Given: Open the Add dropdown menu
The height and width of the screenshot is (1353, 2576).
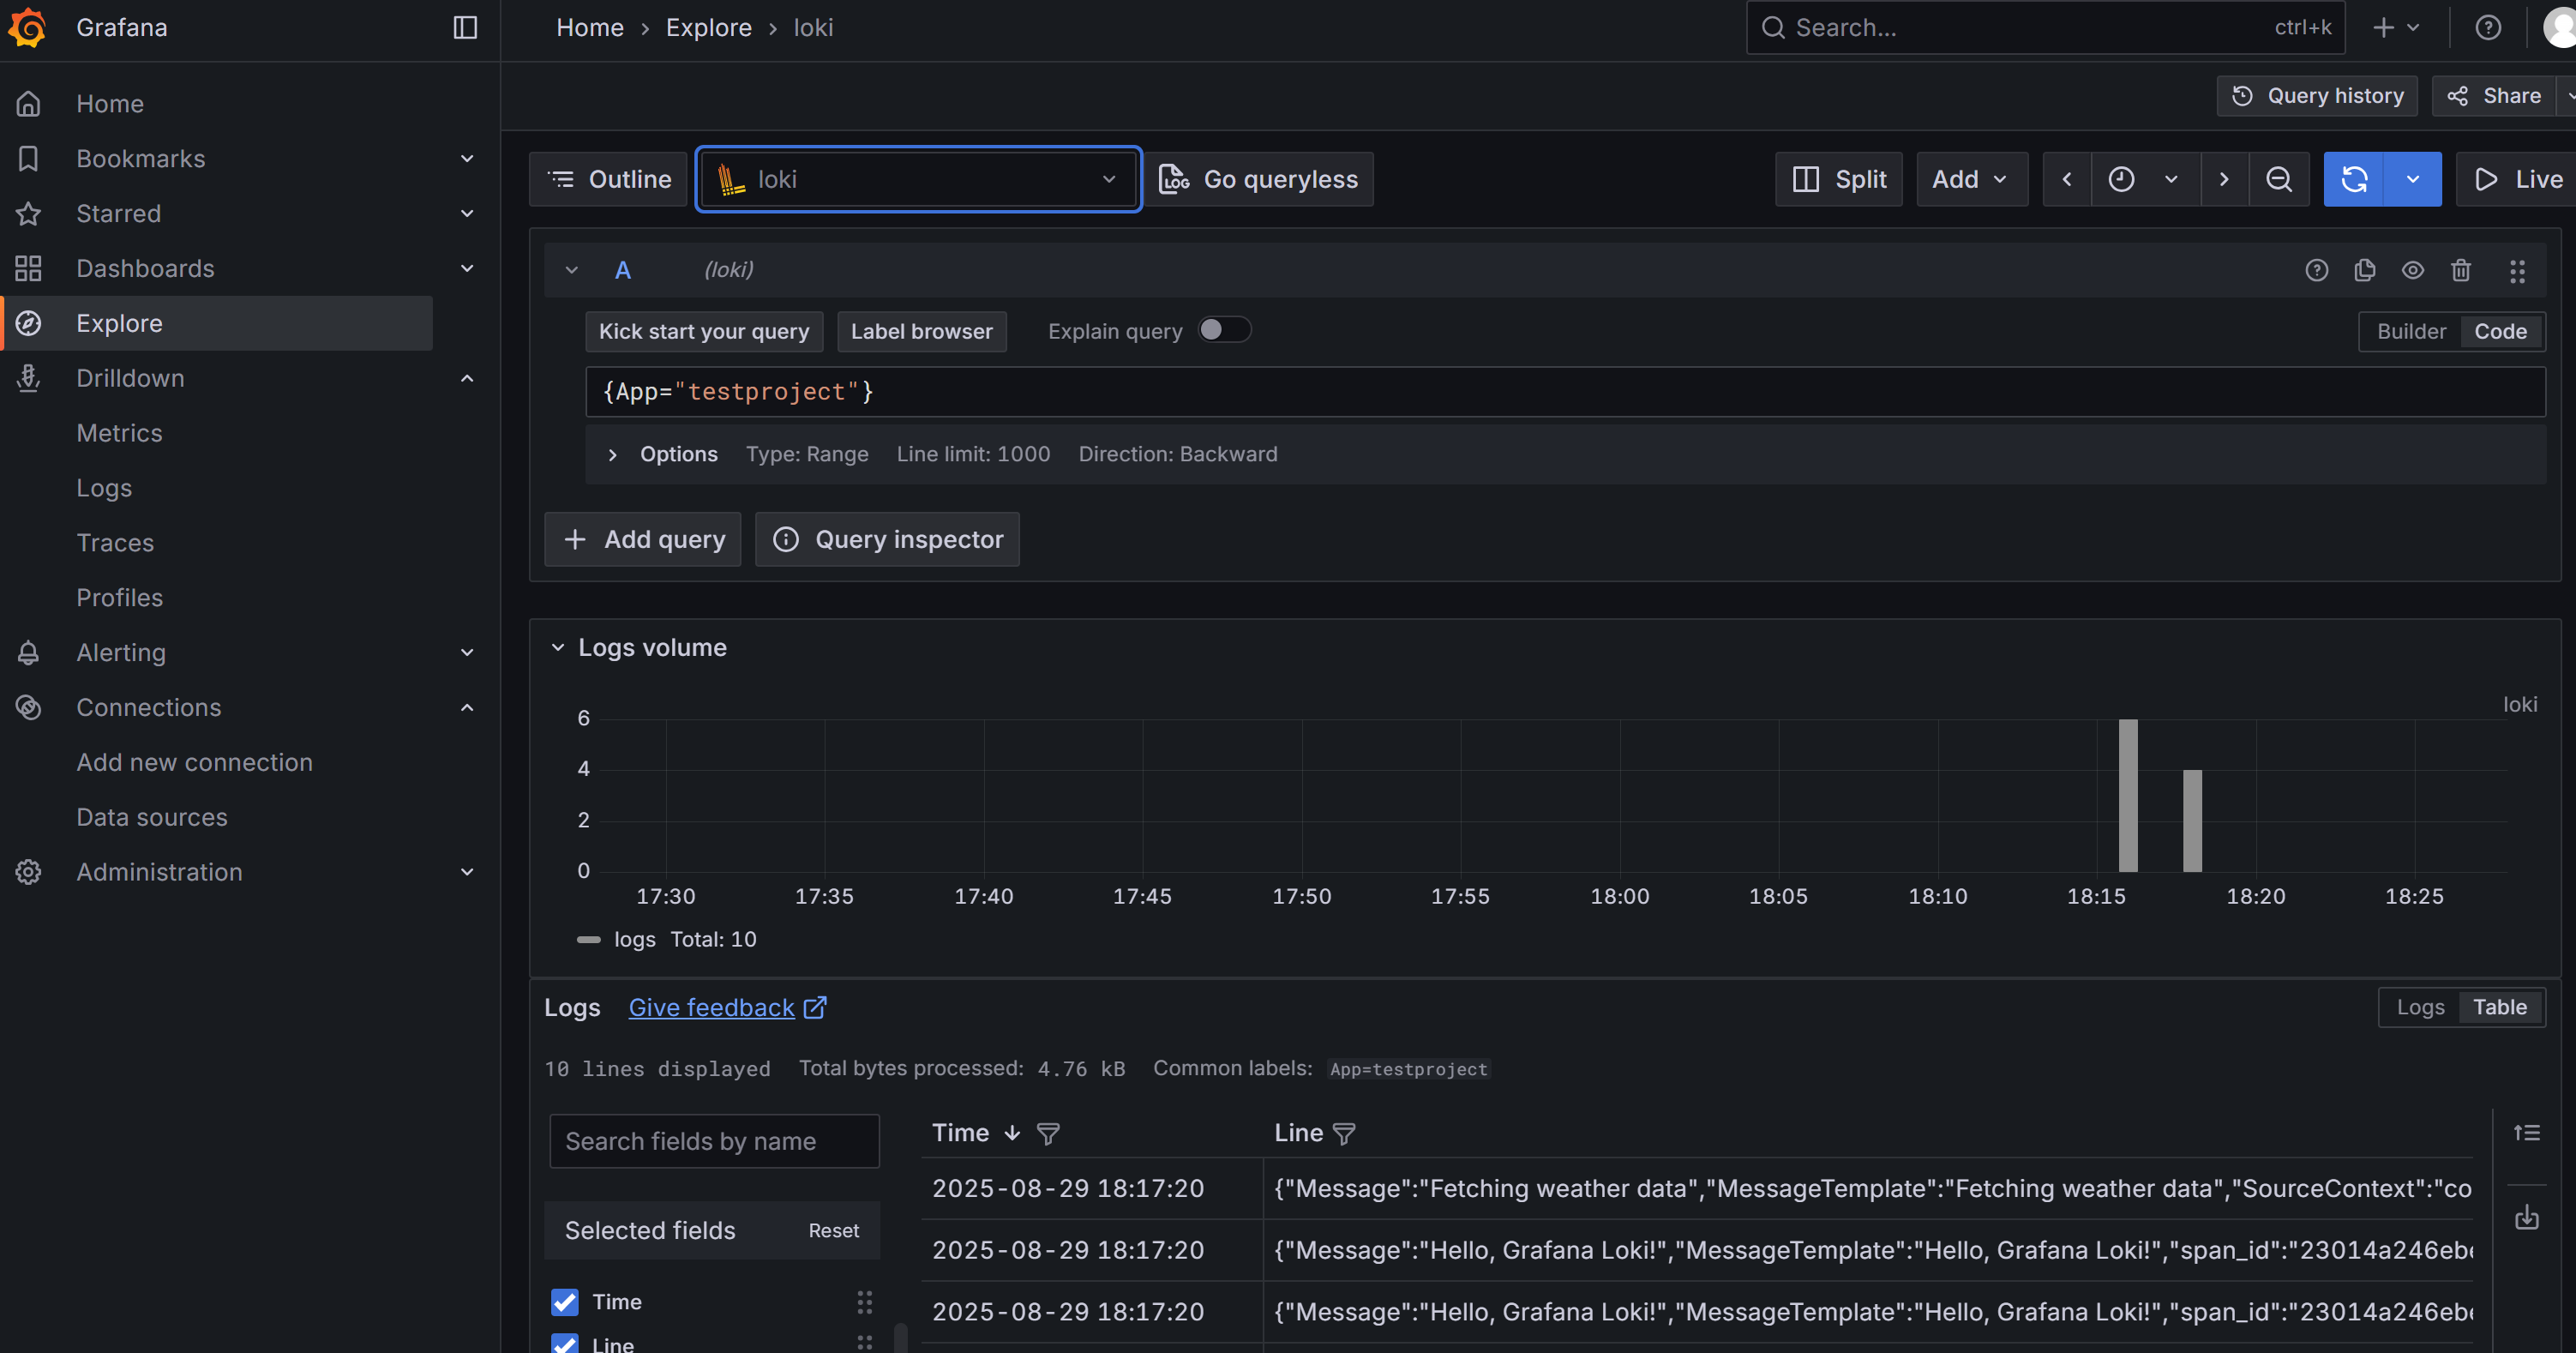Looking at the screenshot, I should pyautogui.click(x=1971, y=179).
